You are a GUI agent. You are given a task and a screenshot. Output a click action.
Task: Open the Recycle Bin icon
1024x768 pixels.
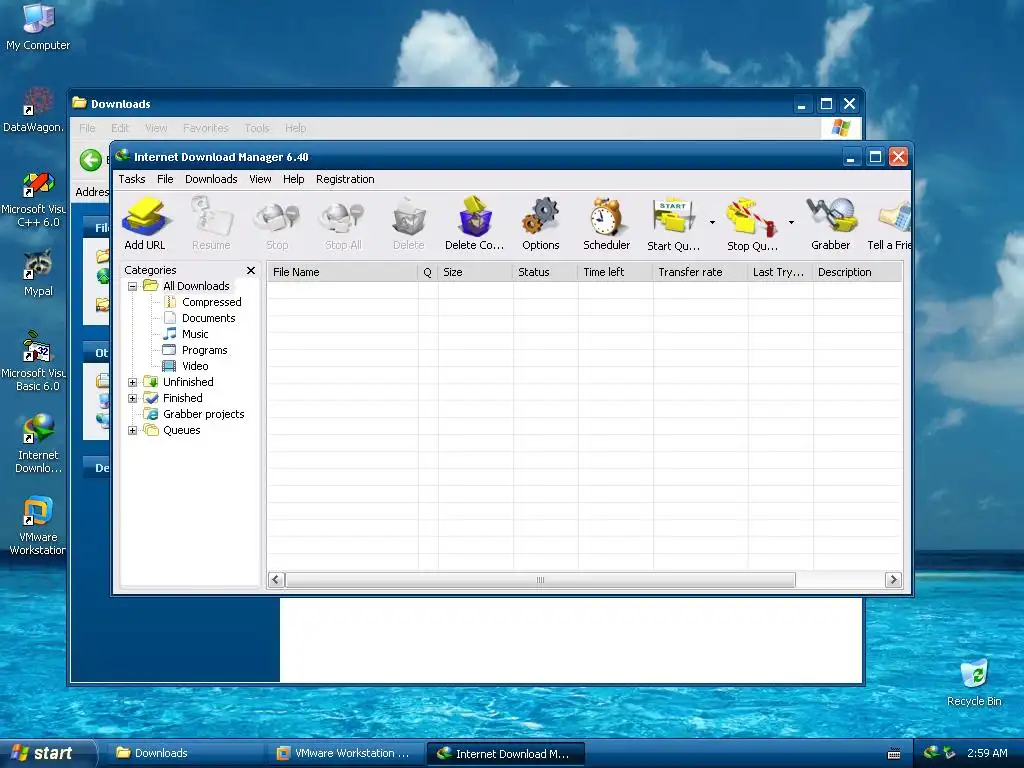click(974, 682)
